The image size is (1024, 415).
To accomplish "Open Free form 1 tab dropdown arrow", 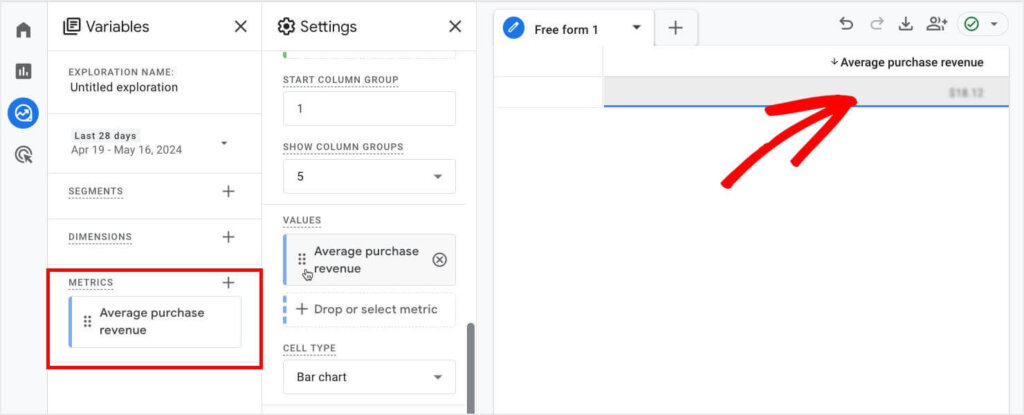I will (636, 28).
